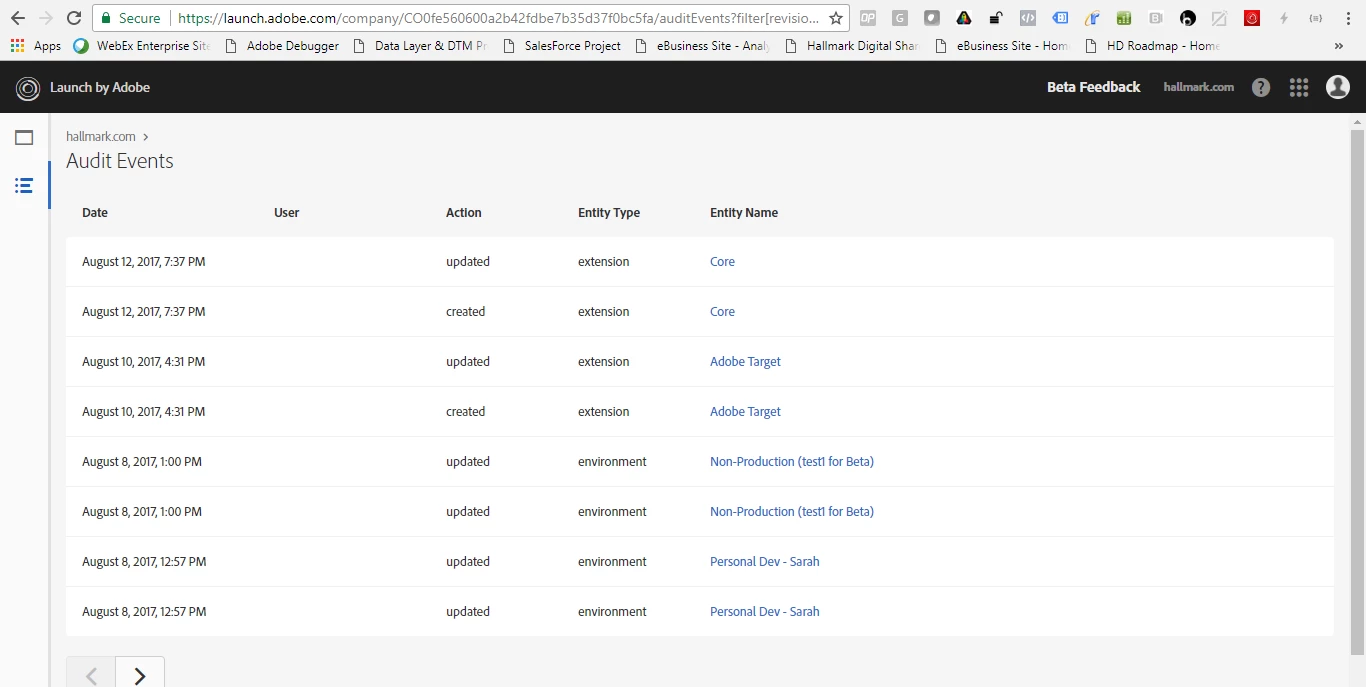This screenshot has height=687, width=1366.
Task: Open the user profile avatar menu
Action: [x=1338, y=87]
